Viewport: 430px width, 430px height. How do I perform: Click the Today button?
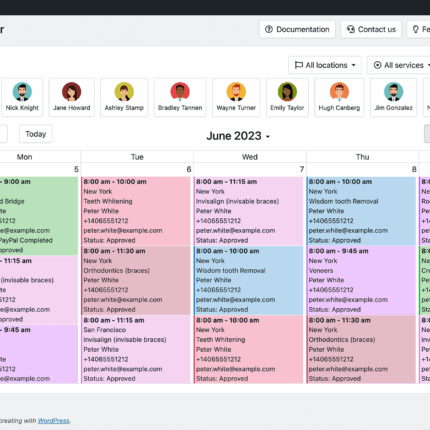tap(36, 134)
